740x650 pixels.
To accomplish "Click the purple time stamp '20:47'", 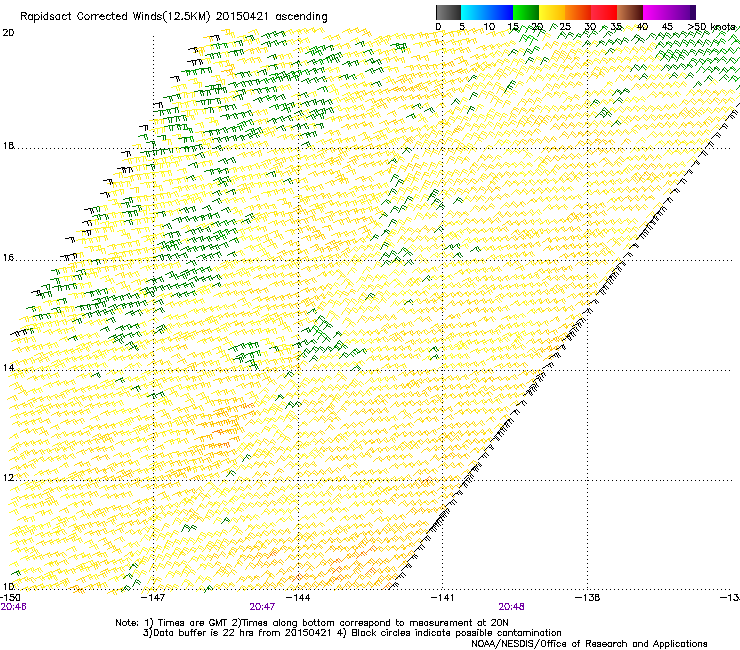I will point(262,607).
